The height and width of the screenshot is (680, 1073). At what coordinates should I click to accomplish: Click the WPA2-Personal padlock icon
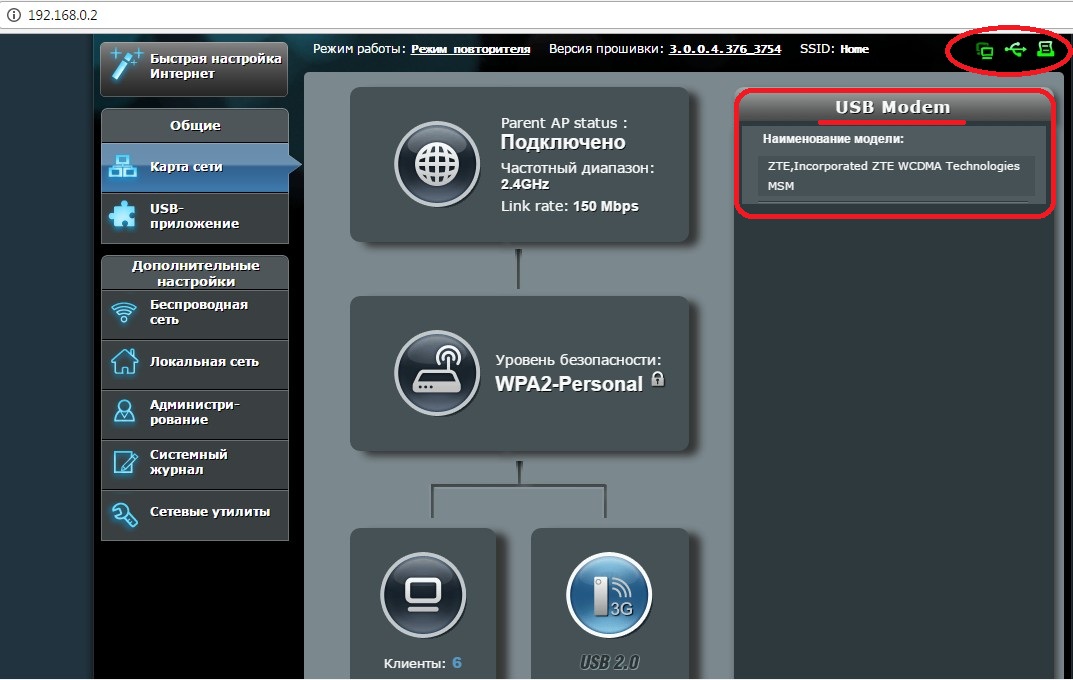click(x=658, y=379)
